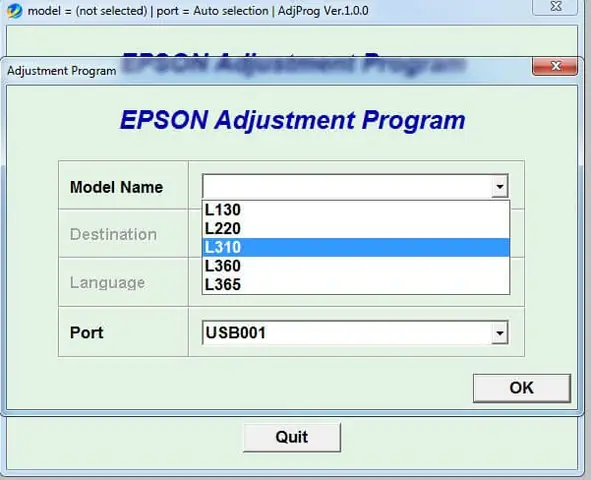Pick L360 in the dropdown list
Image resolution: width=591 pixels, height=480 pixels.
tap(356, 266)
